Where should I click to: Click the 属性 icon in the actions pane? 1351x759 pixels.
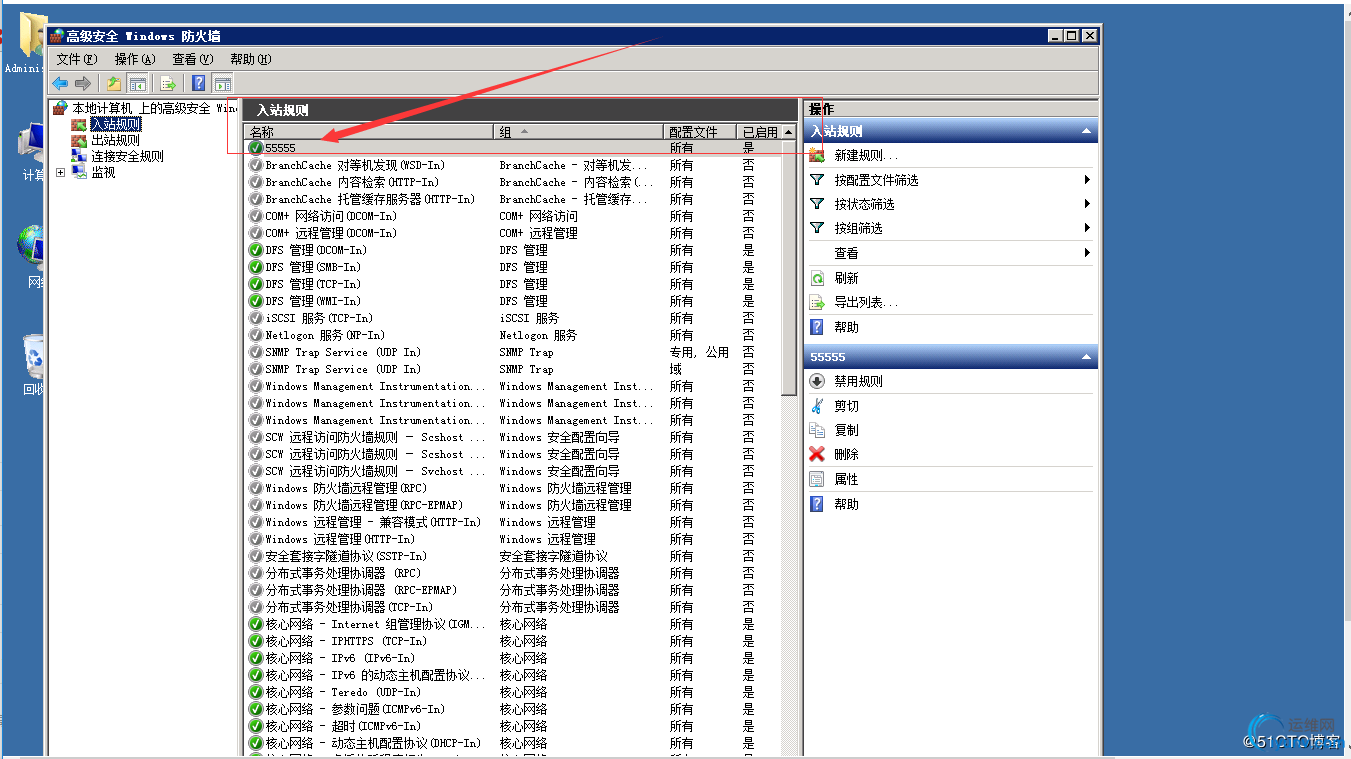coord(817,479)
